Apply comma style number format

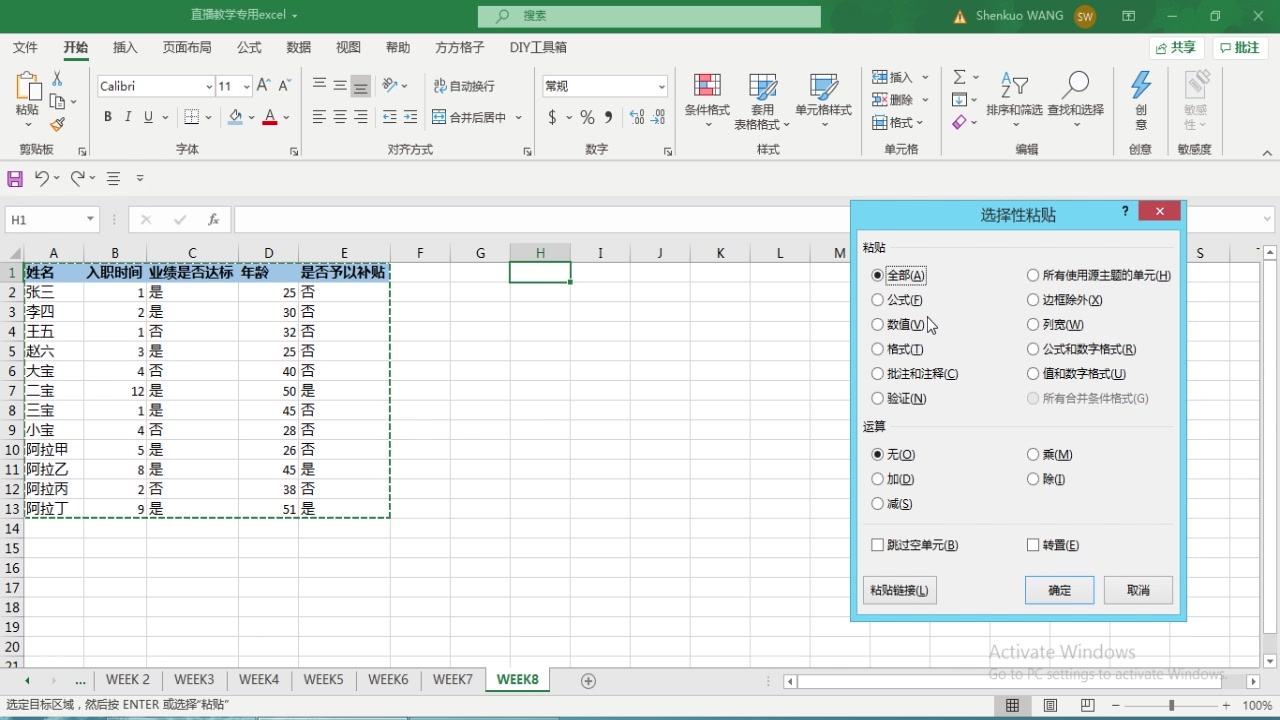pyautogui.click(x=608, y=117)
